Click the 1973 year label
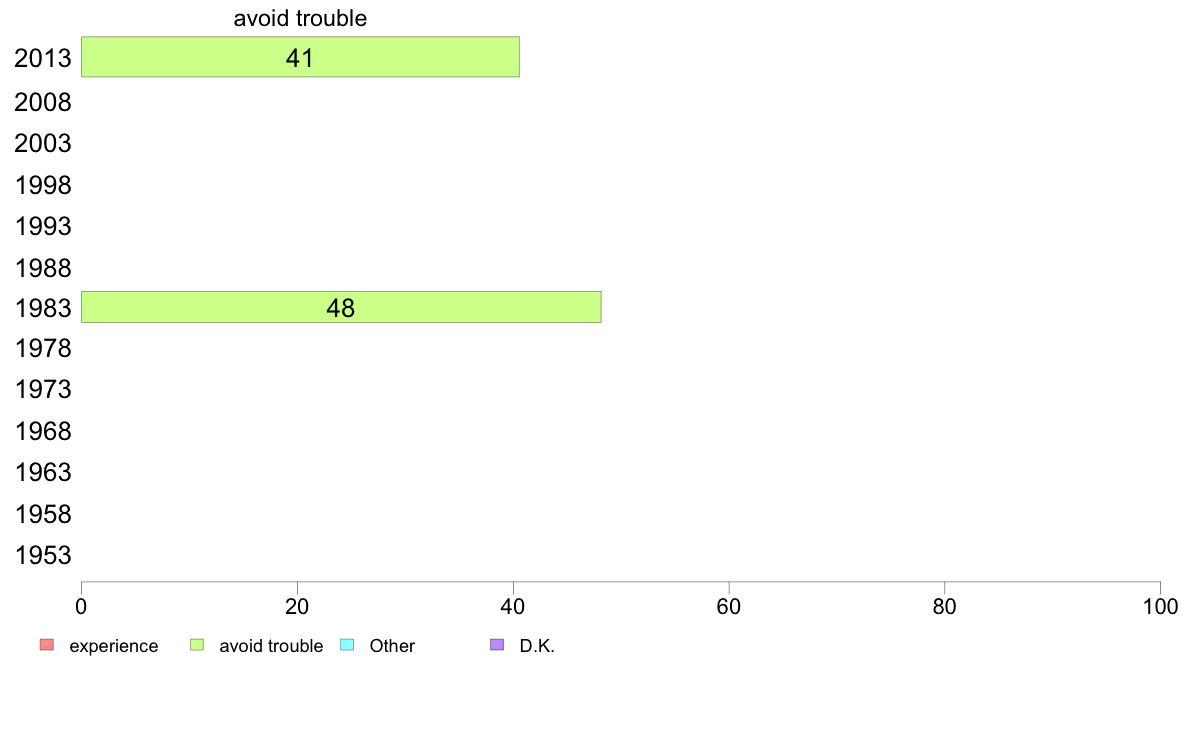 pyautogui.click(x=42, y=390)
